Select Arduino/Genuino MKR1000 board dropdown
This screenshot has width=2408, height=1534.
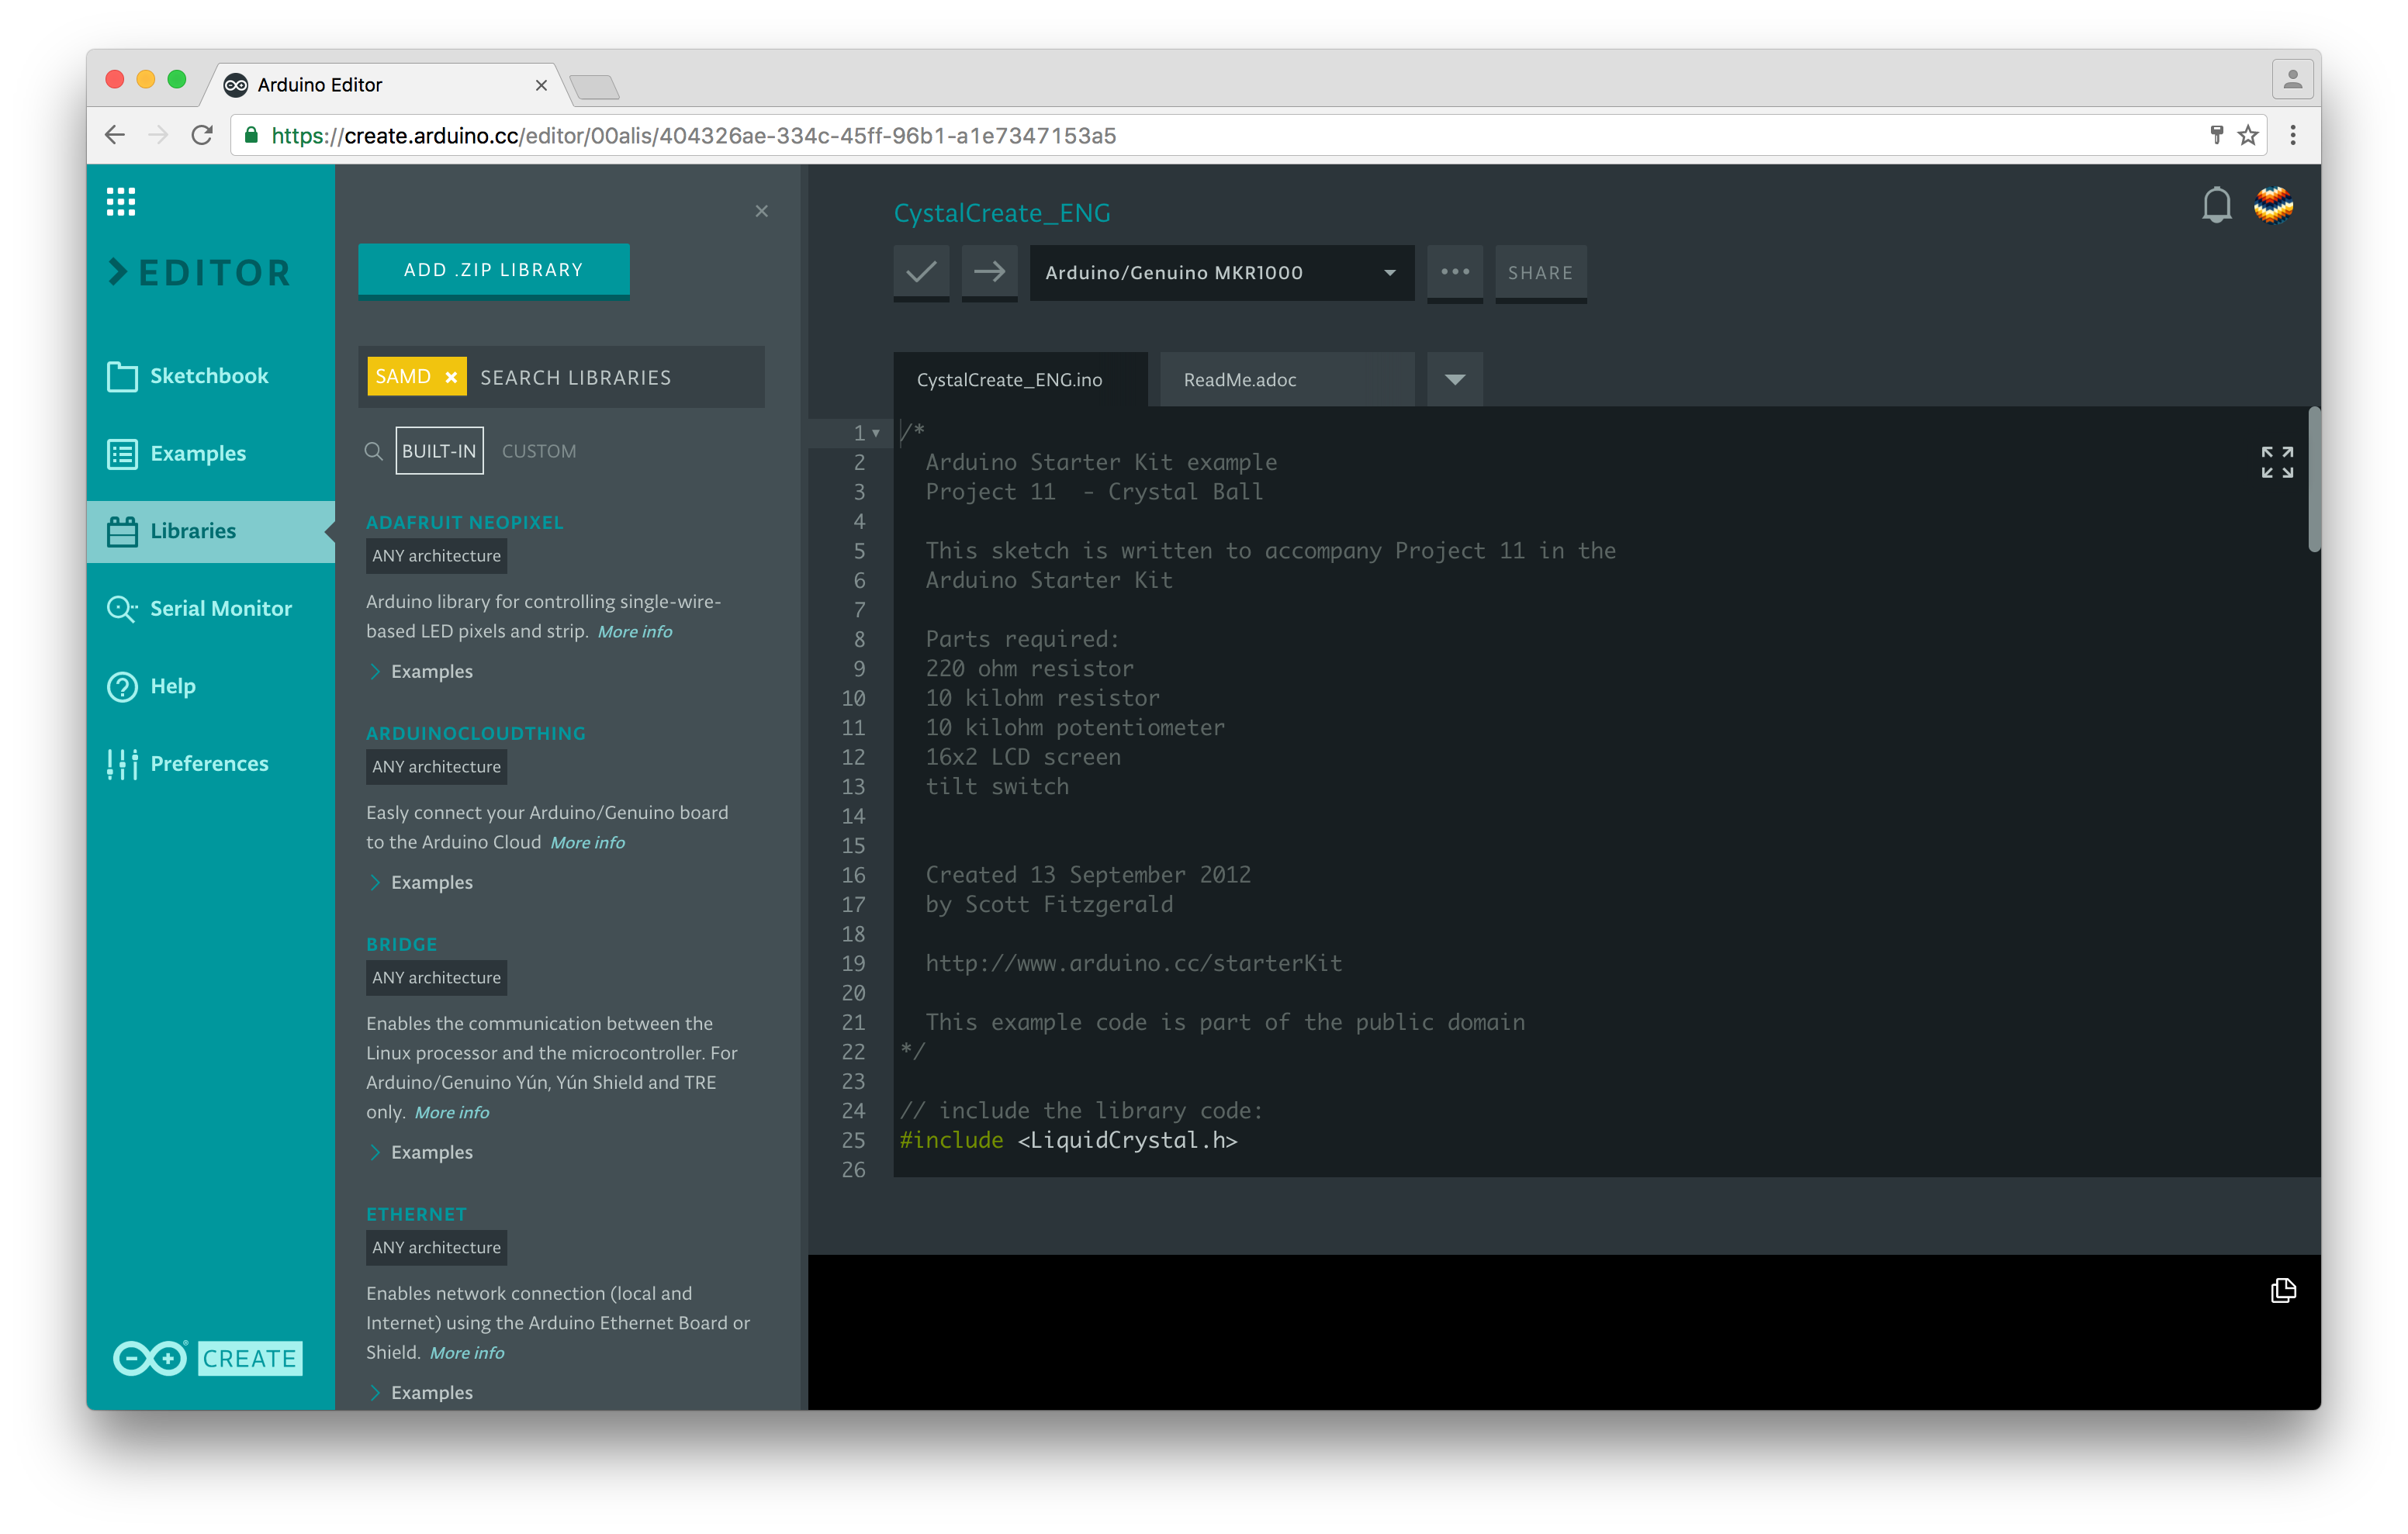tap(1218, 271)
